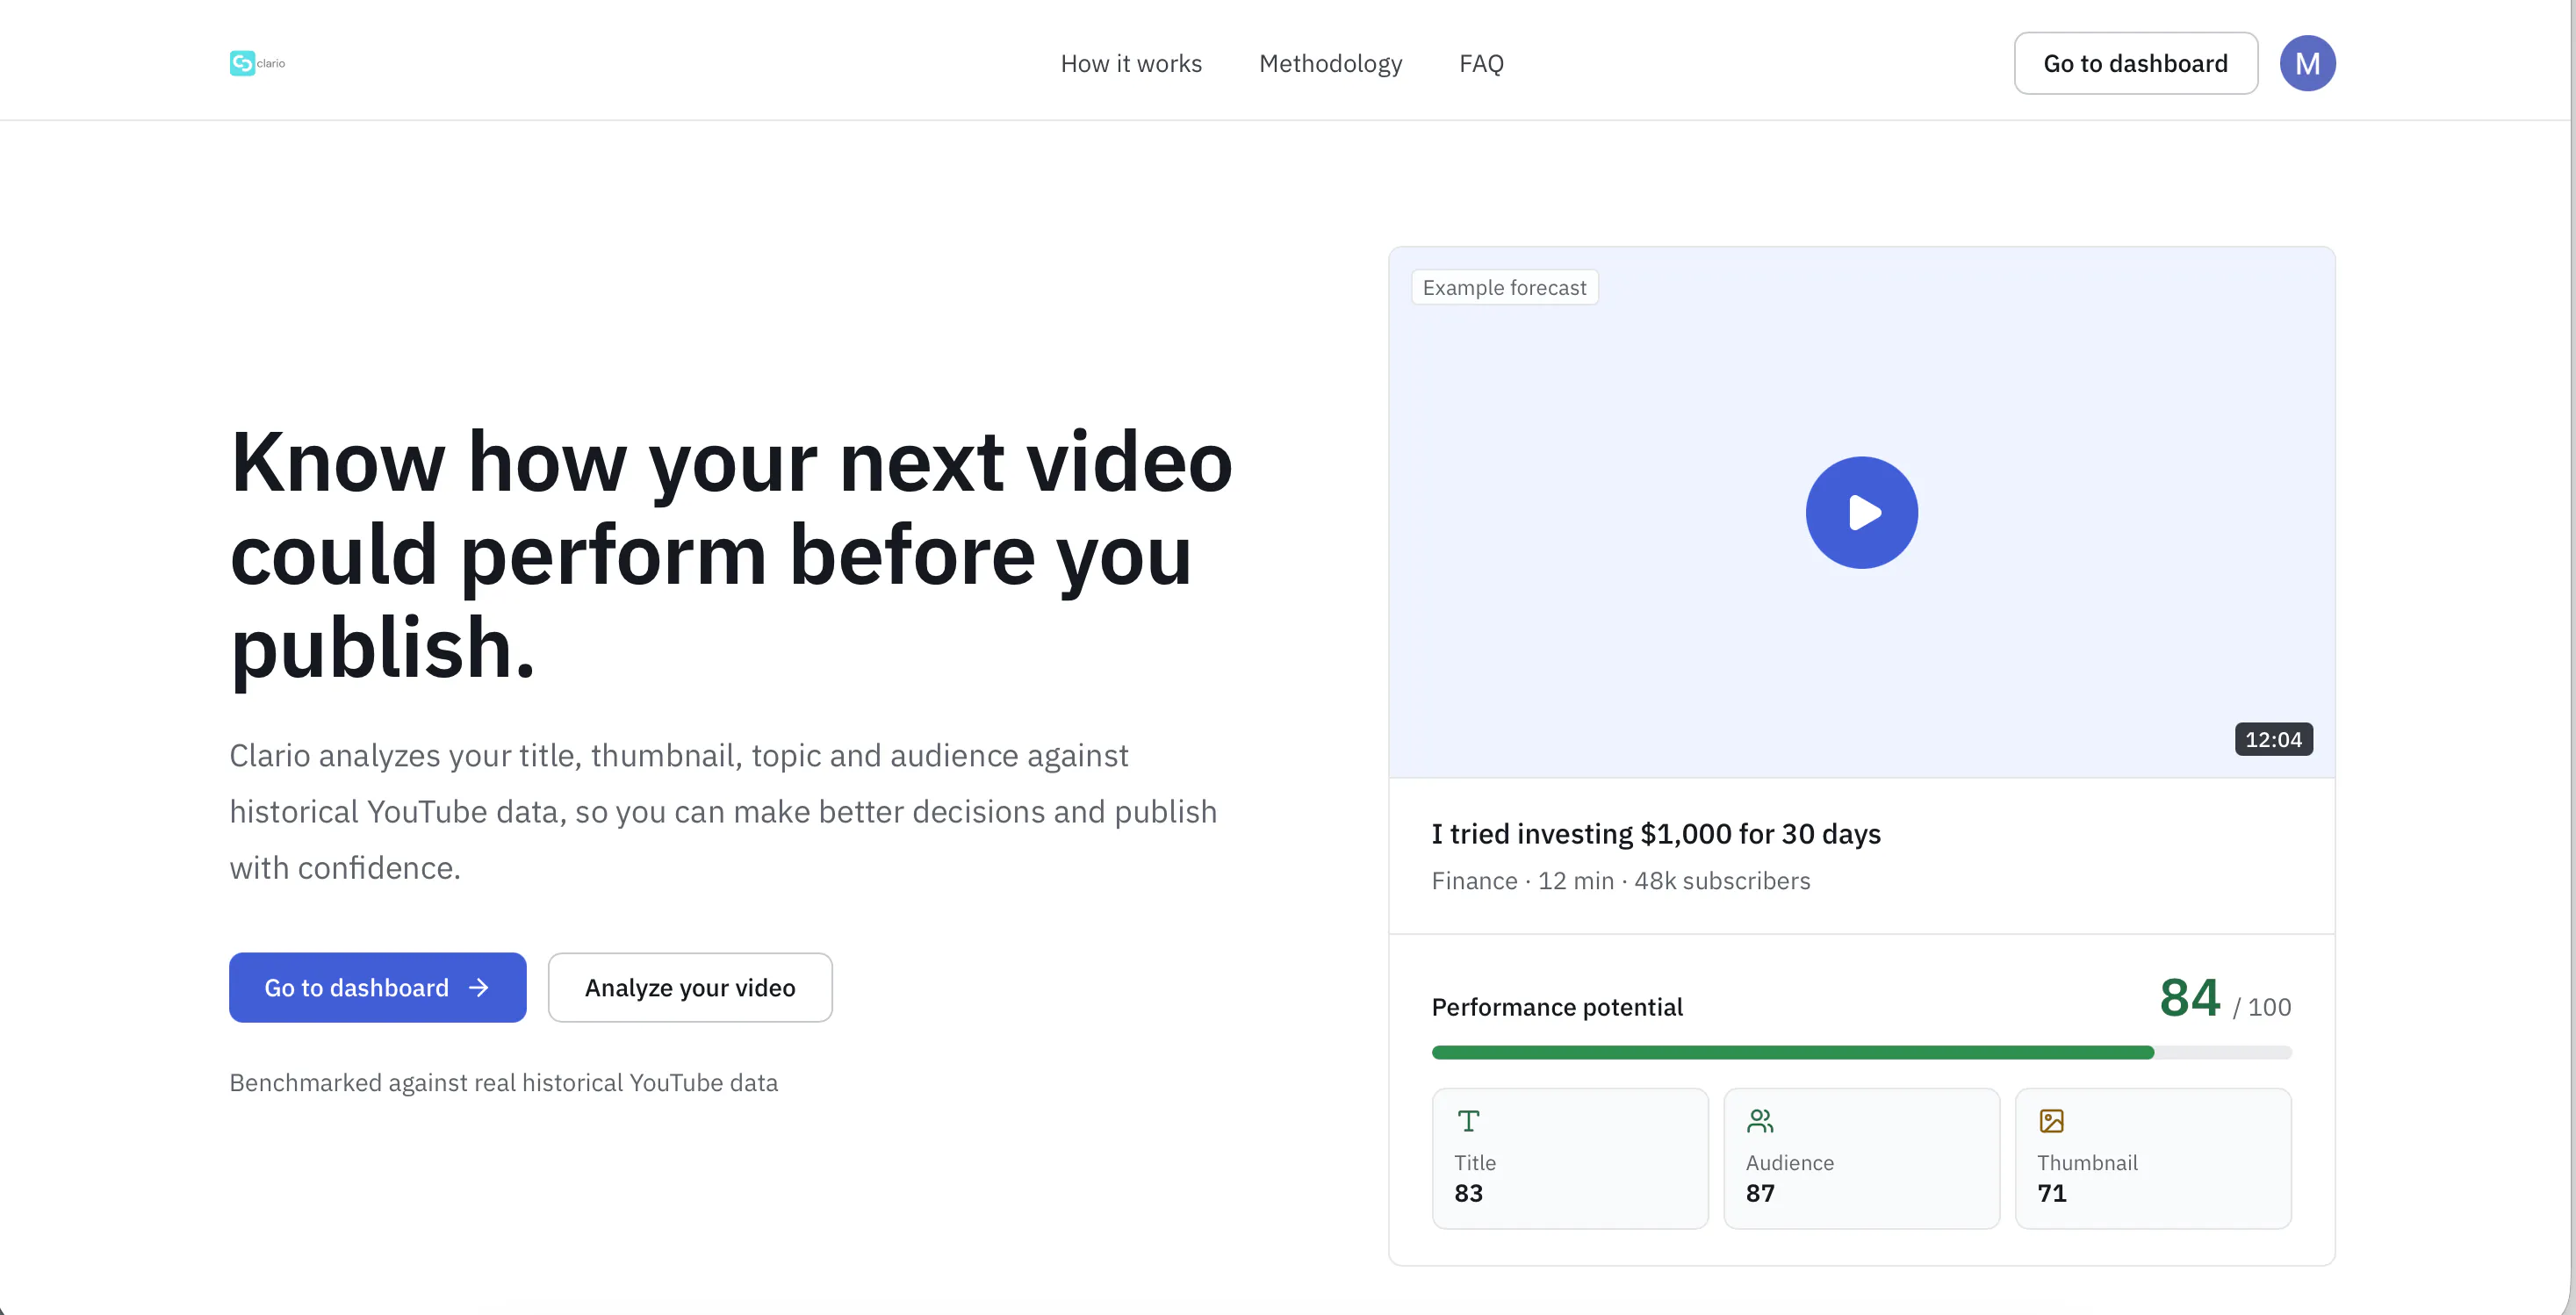2576x1315 pixels.
Task: Click the Thumbnail score value 71
Action: coord(2051,1192)
